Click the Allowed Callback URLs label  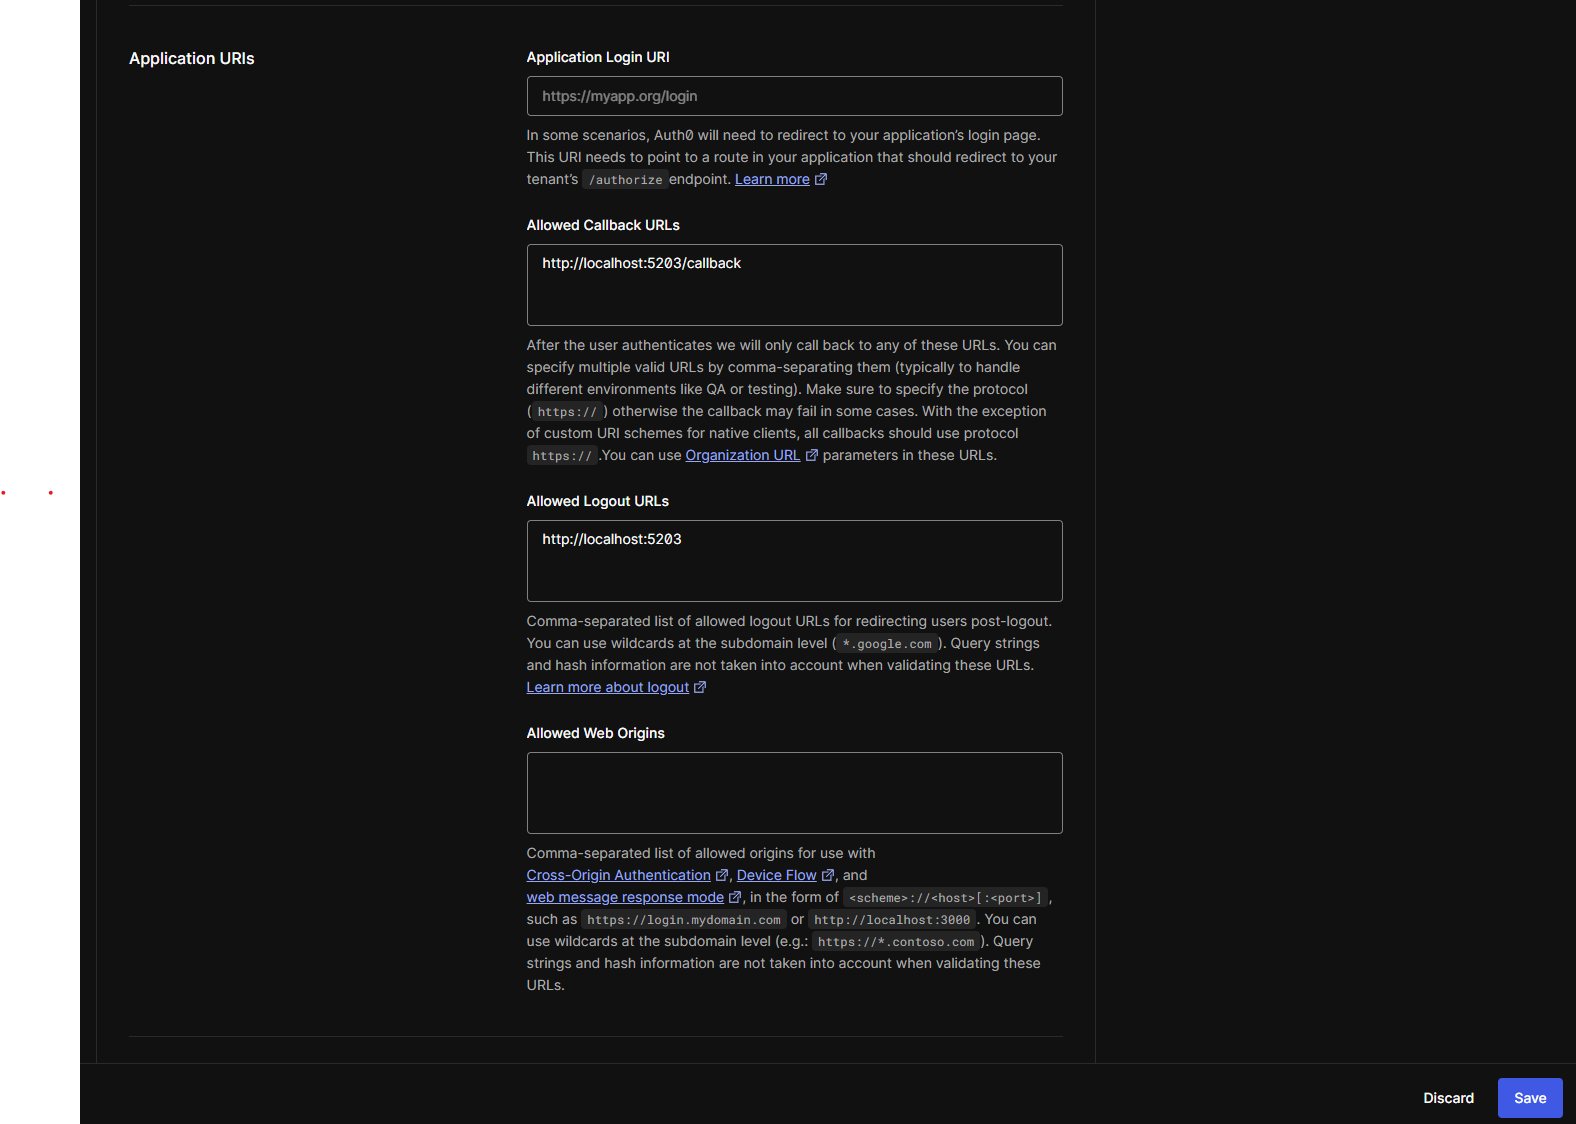coord(603,225)
